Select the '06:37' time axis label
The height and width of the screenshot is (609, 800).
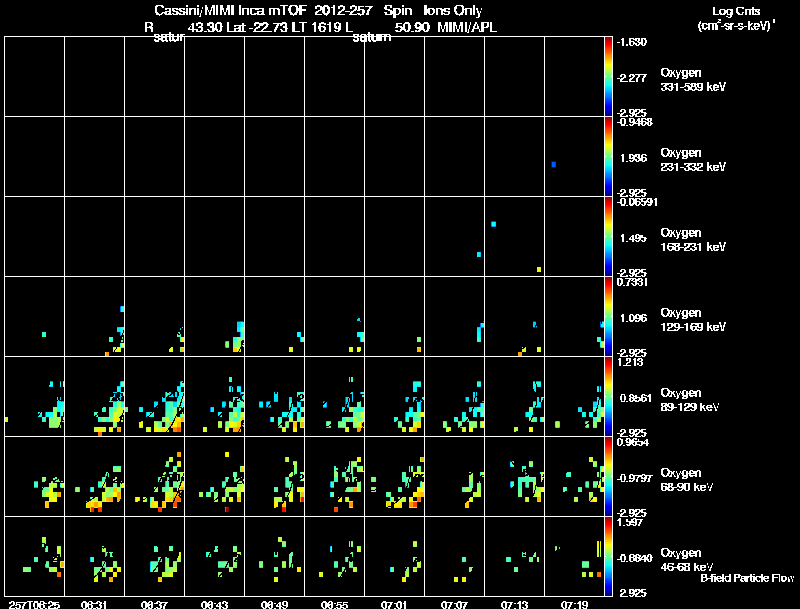point(154,604)
